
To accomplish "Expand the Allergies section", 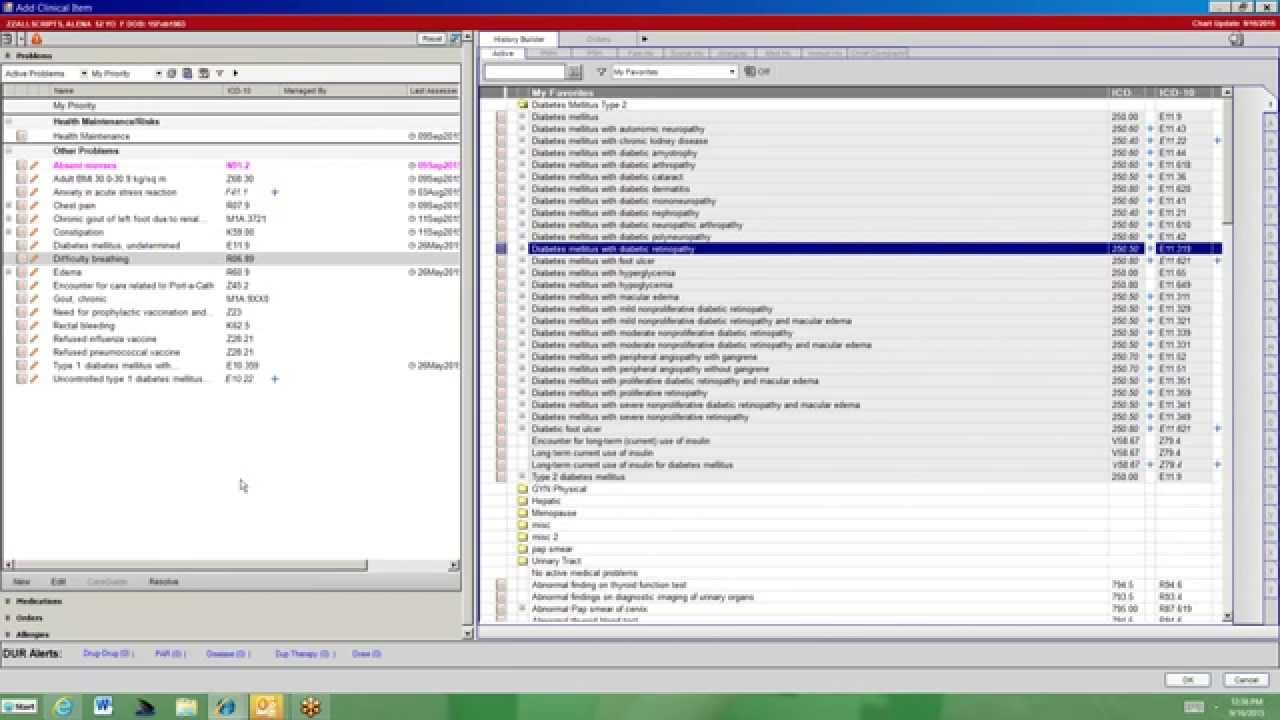I will pyautogui.click(x=8, y=634).
